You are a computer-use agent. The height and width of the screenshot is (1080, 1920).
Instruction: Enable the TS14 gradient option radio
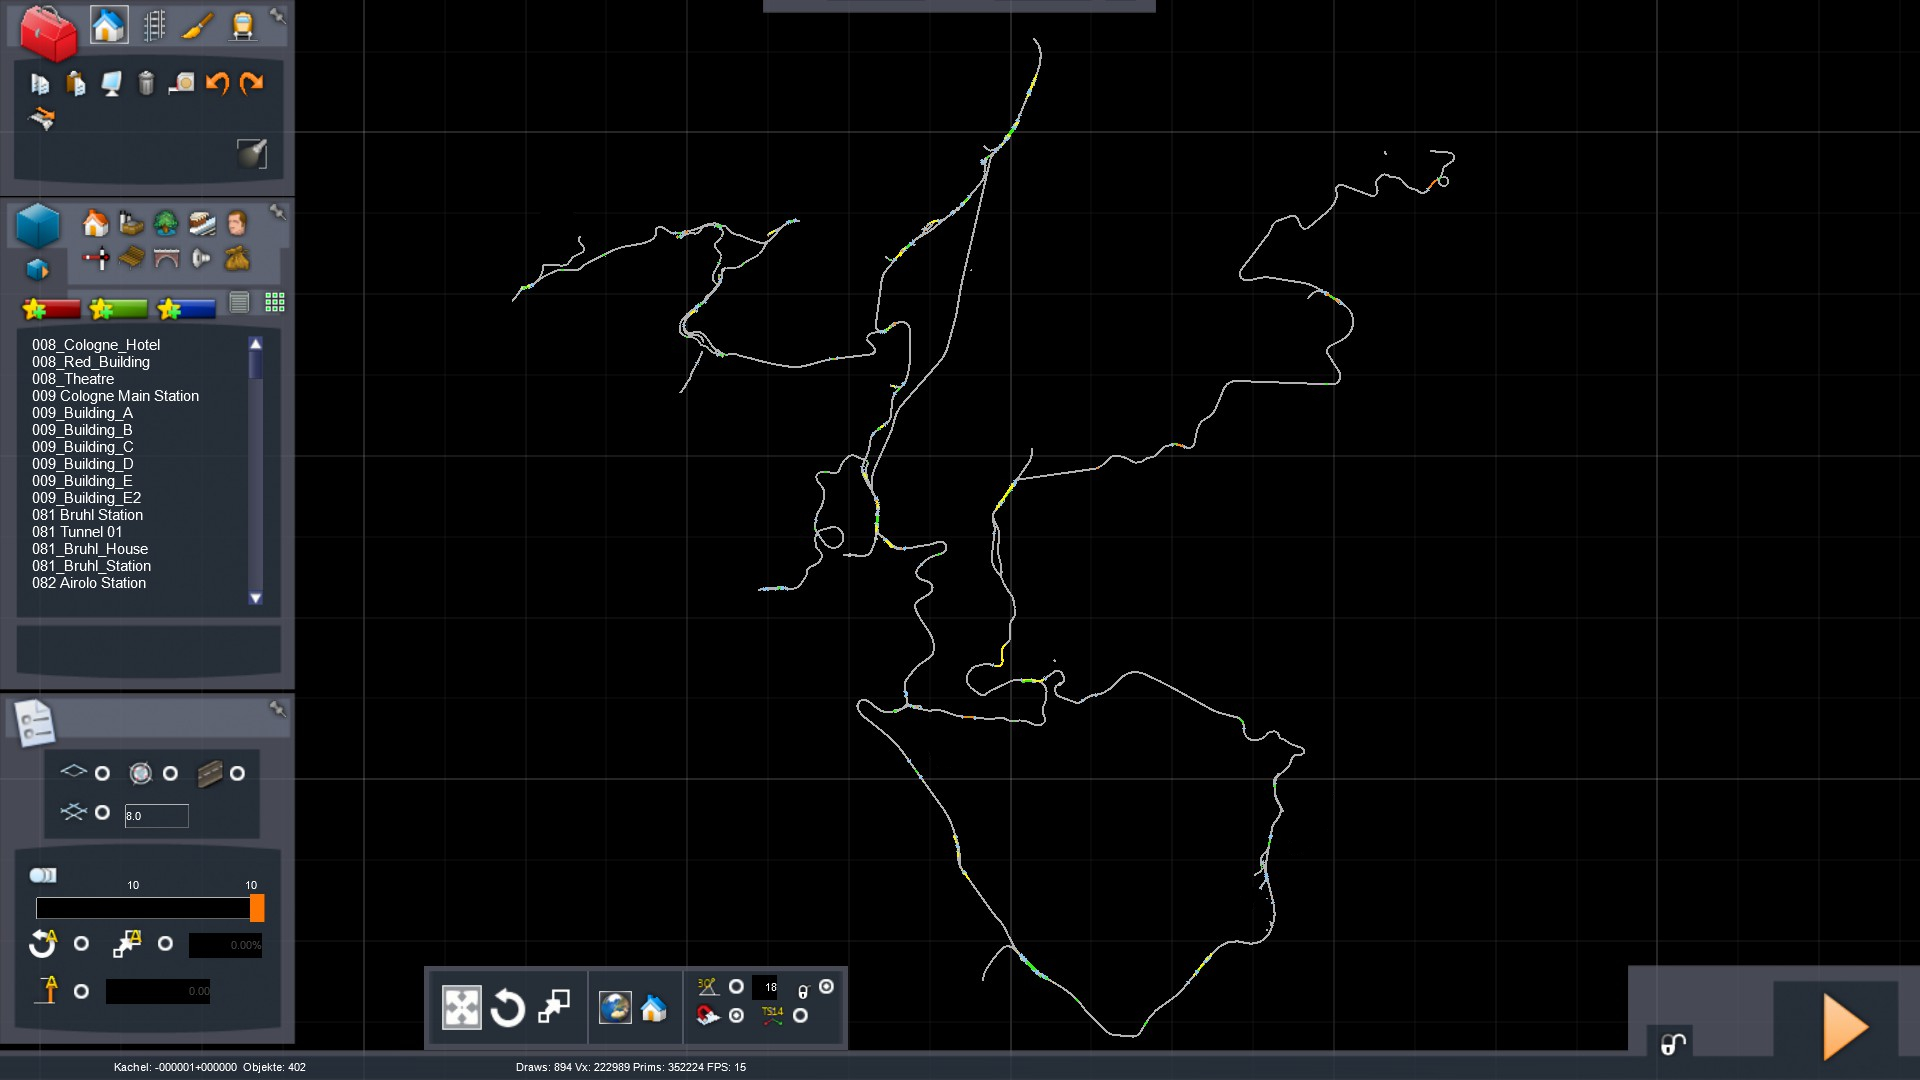[x=800, y=1016]
